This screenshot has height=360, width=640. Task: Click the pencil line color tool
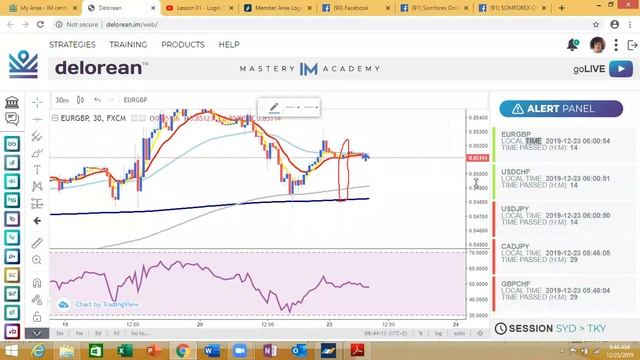coord(274,107)
